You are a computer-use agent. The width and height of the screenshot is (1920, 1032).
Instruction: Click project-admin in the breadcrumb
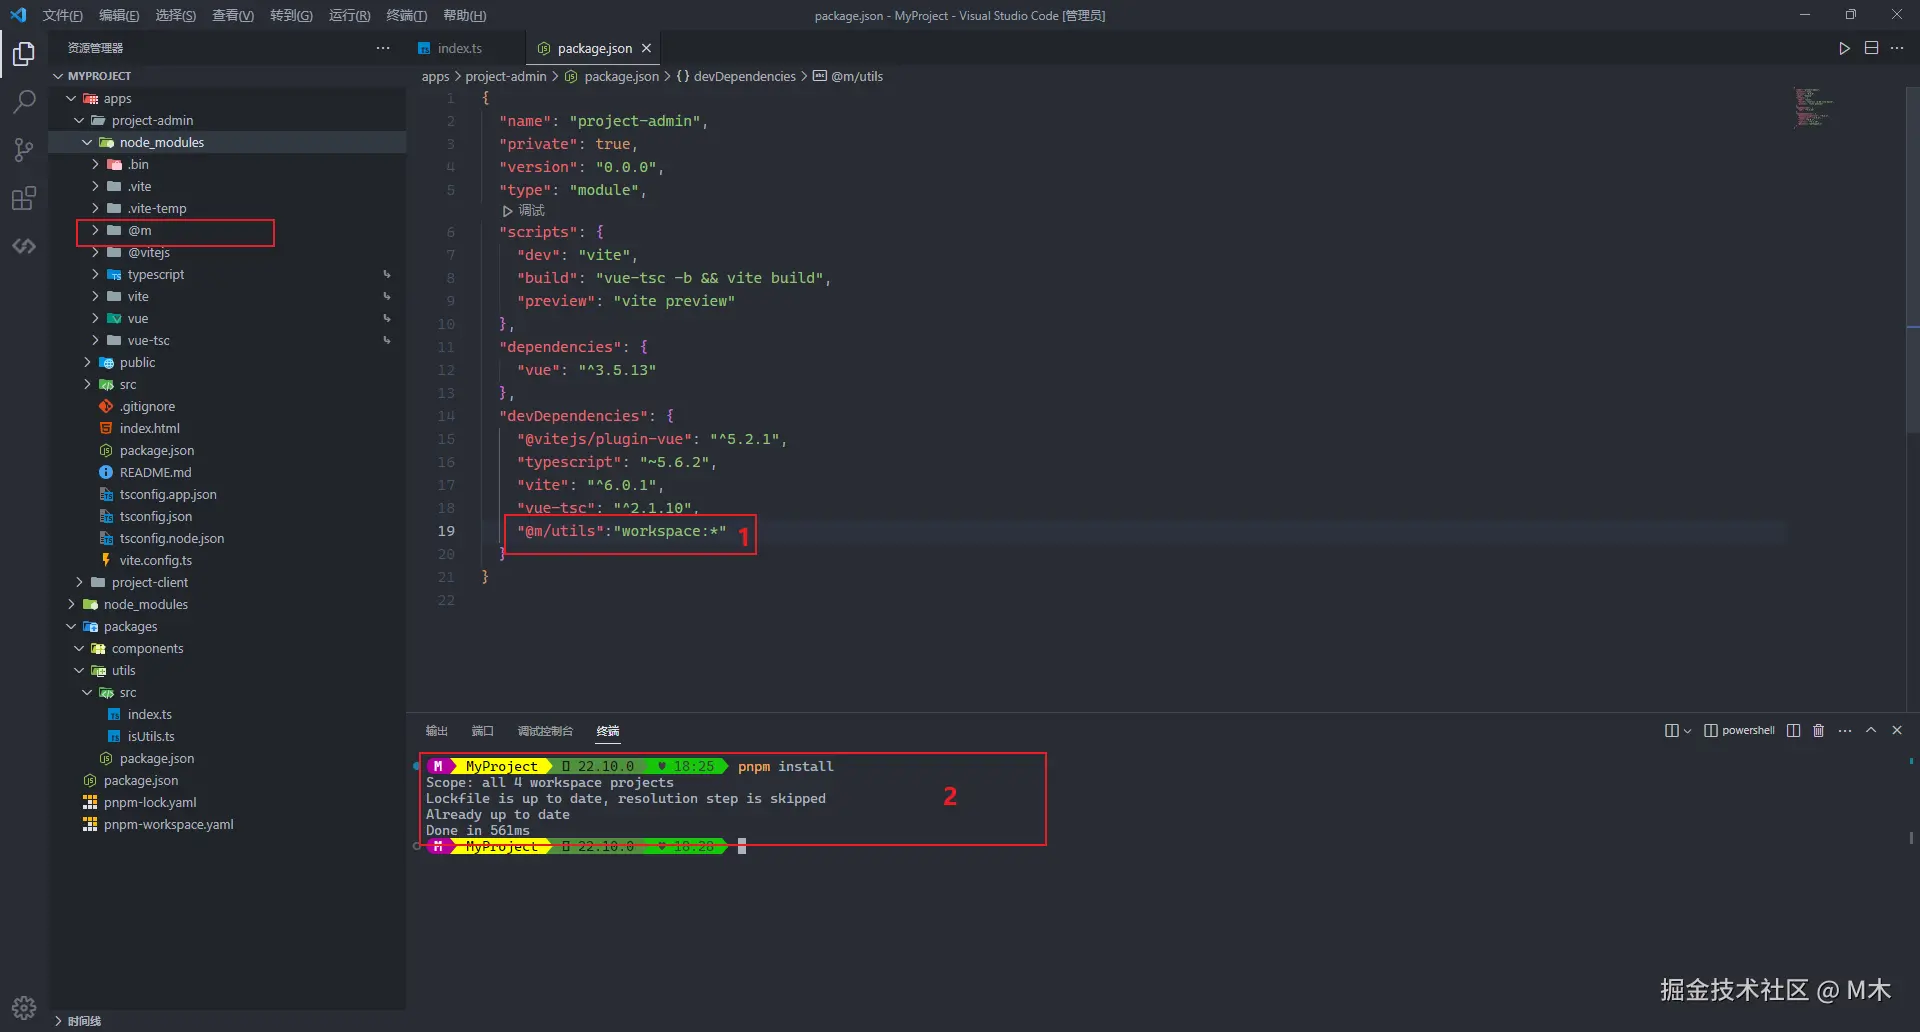pos(506,76)
